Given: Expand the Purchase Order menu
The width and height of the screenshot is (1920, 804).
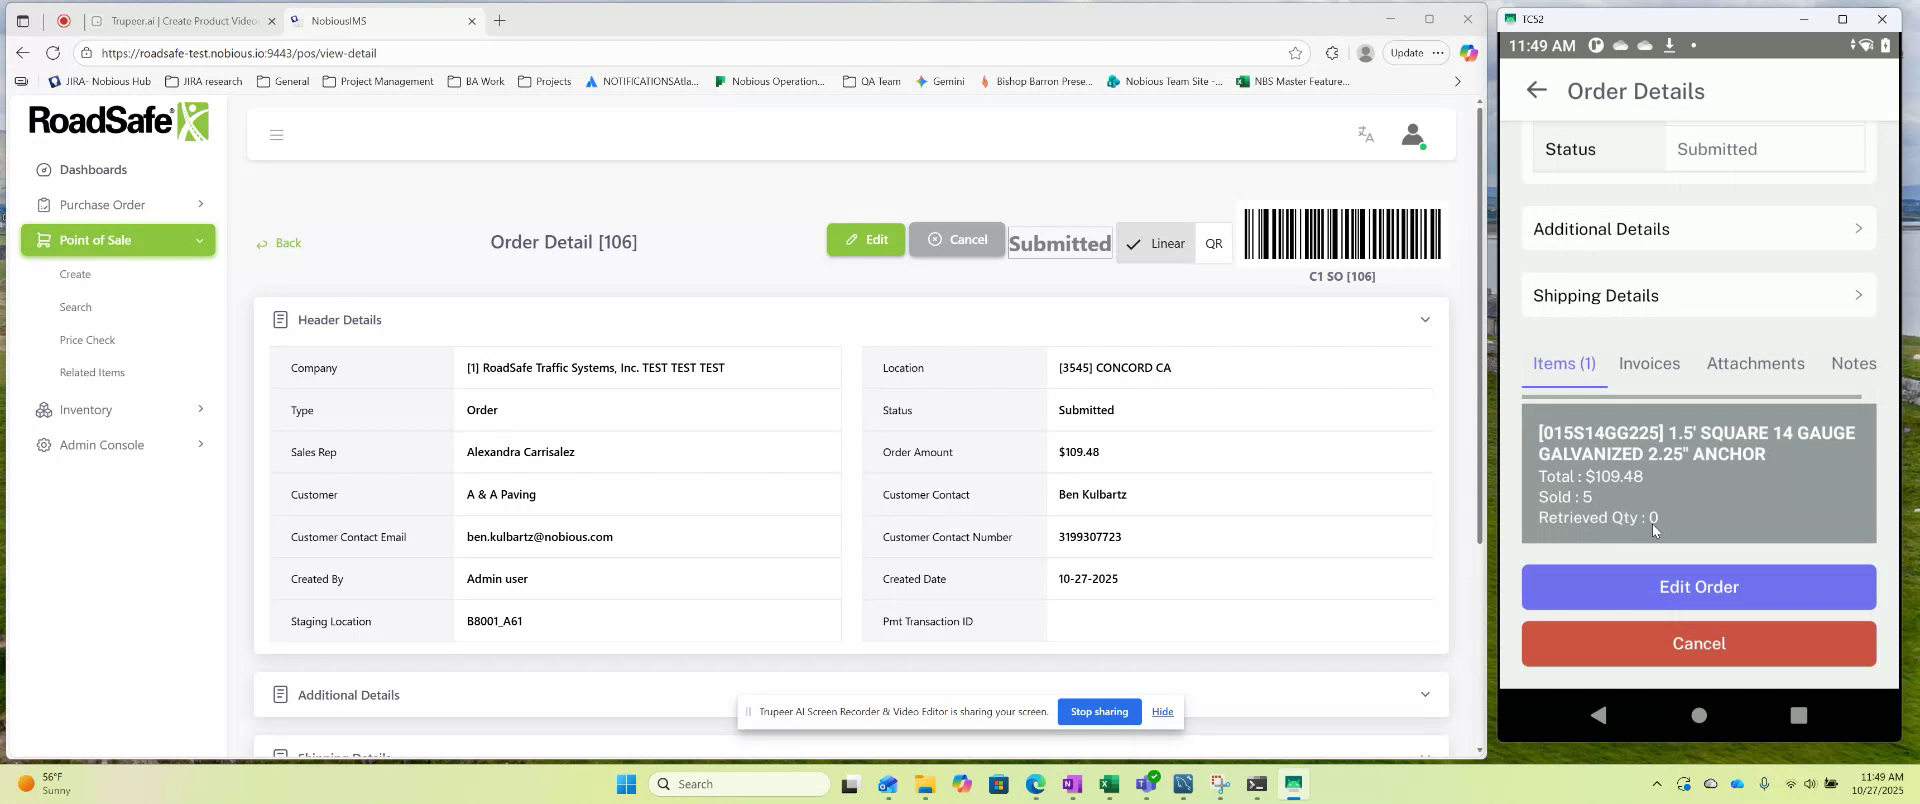Looking at the screenshot, I should point(118,205).
